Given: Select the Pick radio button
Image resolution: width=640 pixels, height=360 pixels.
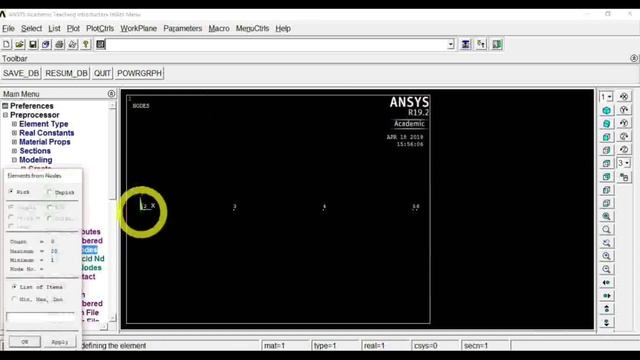Looking at the screenshot, I should tap(11, 191).
